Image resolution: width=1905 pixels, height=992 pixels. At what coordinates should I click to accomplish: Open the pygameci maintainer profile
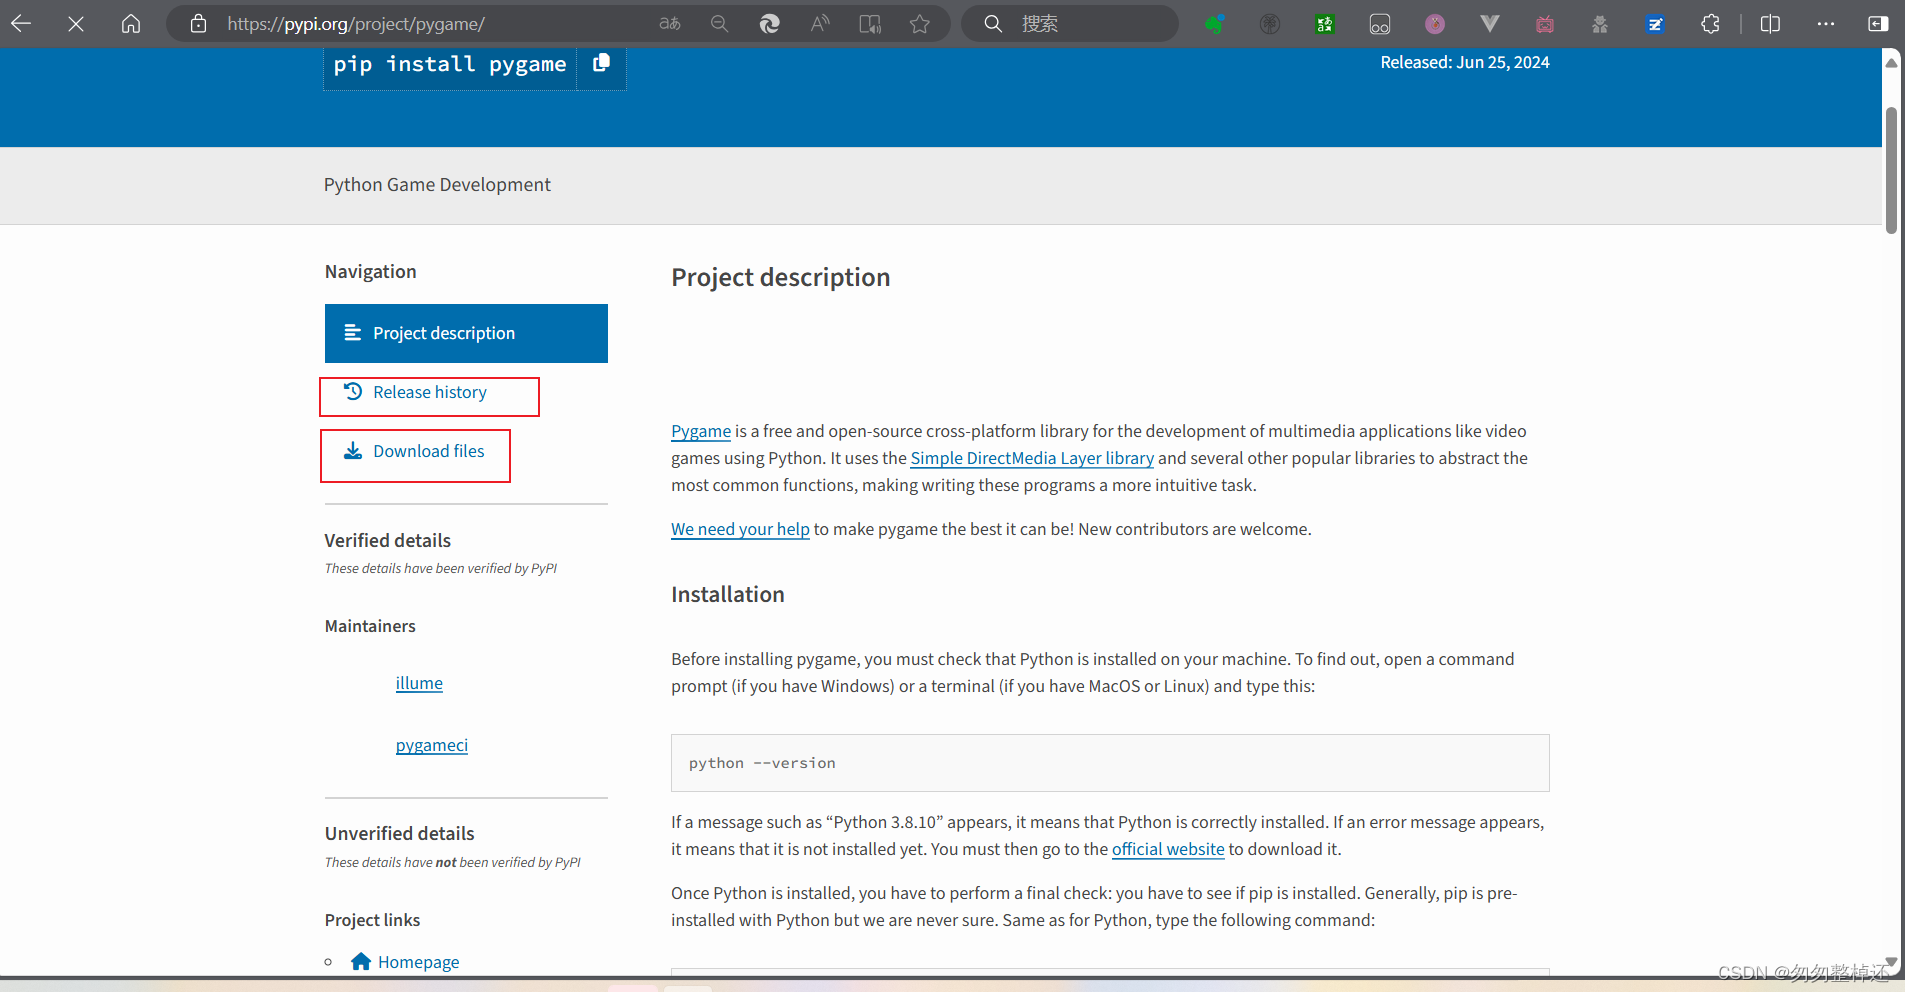(x=431, y=745)
